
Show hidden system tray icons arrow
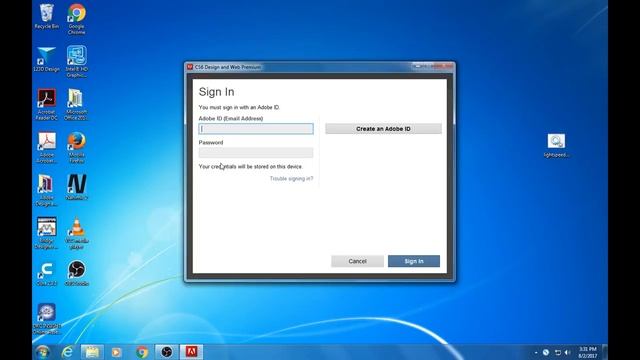tap(536, 353)
